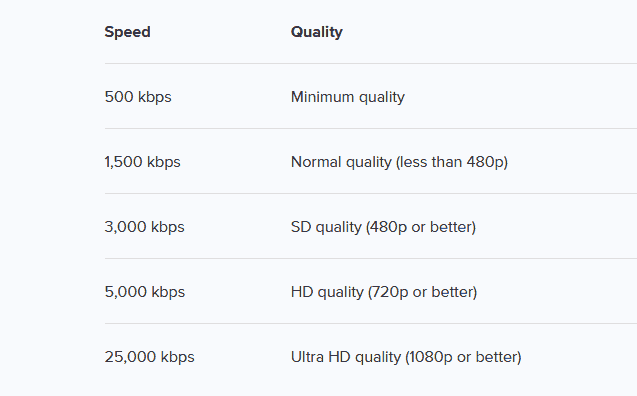637x396 pixels.
Task: Click Normal quality (less than 480p) text
Action: pyautogui.click(x=399, y=162)
